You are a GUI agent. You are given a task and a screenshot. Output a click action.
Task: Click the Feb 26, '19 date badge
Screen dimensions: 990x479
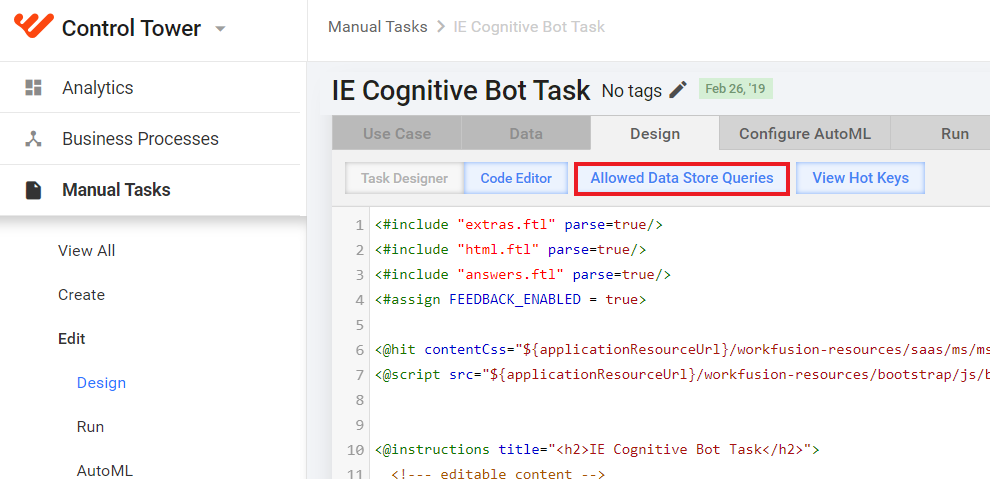coord(736,89)
